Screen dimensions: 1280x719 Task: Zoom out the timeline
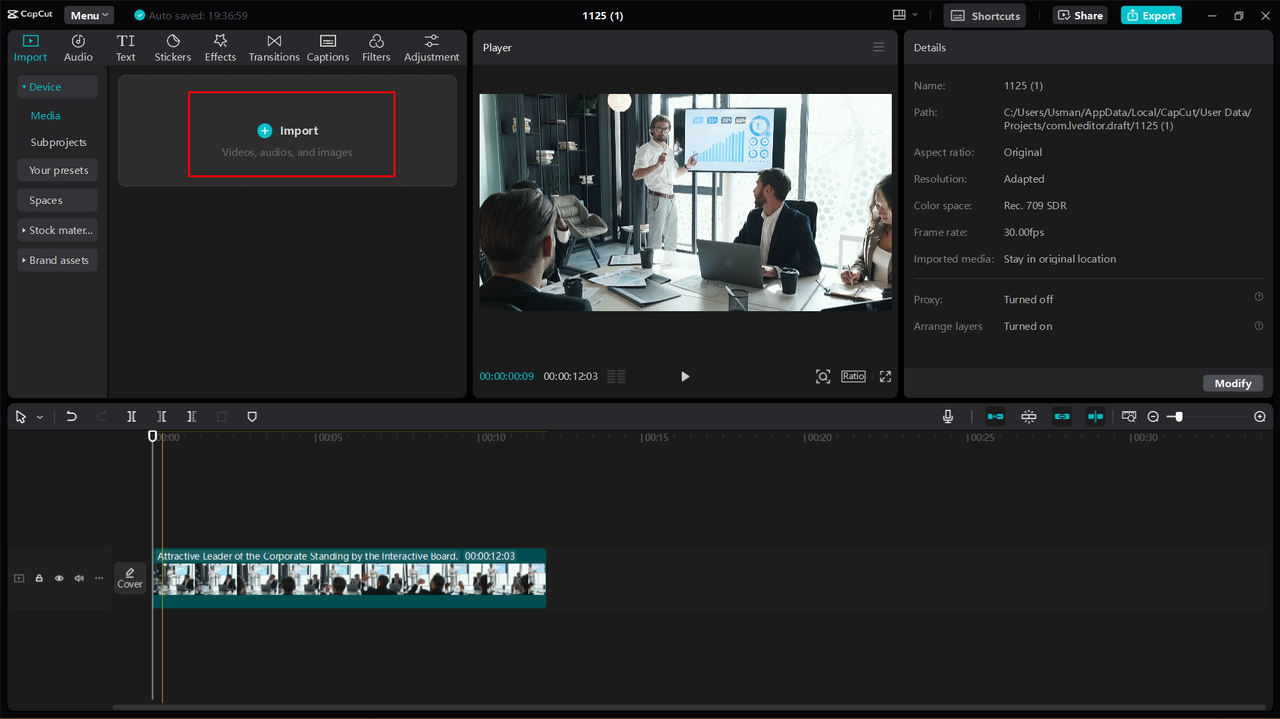(1153, 416)
